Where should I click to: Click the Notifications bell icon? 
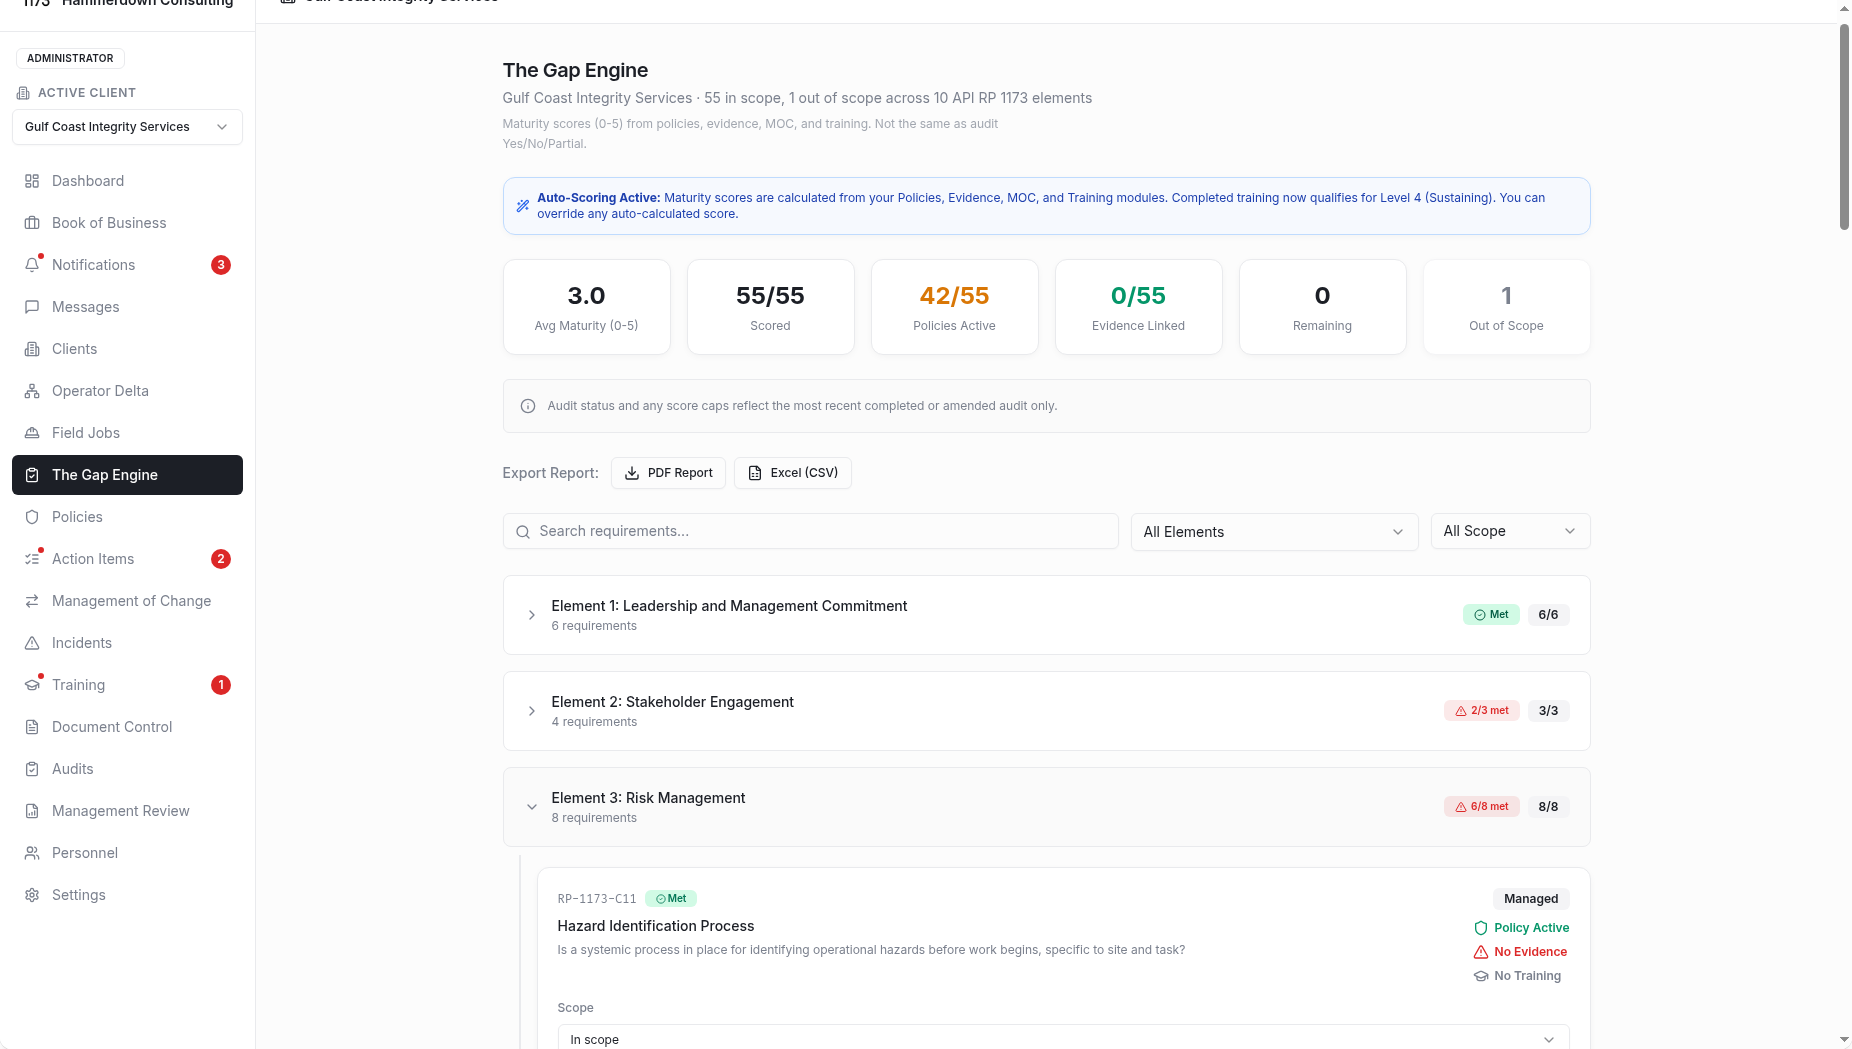tap(32, 265)
